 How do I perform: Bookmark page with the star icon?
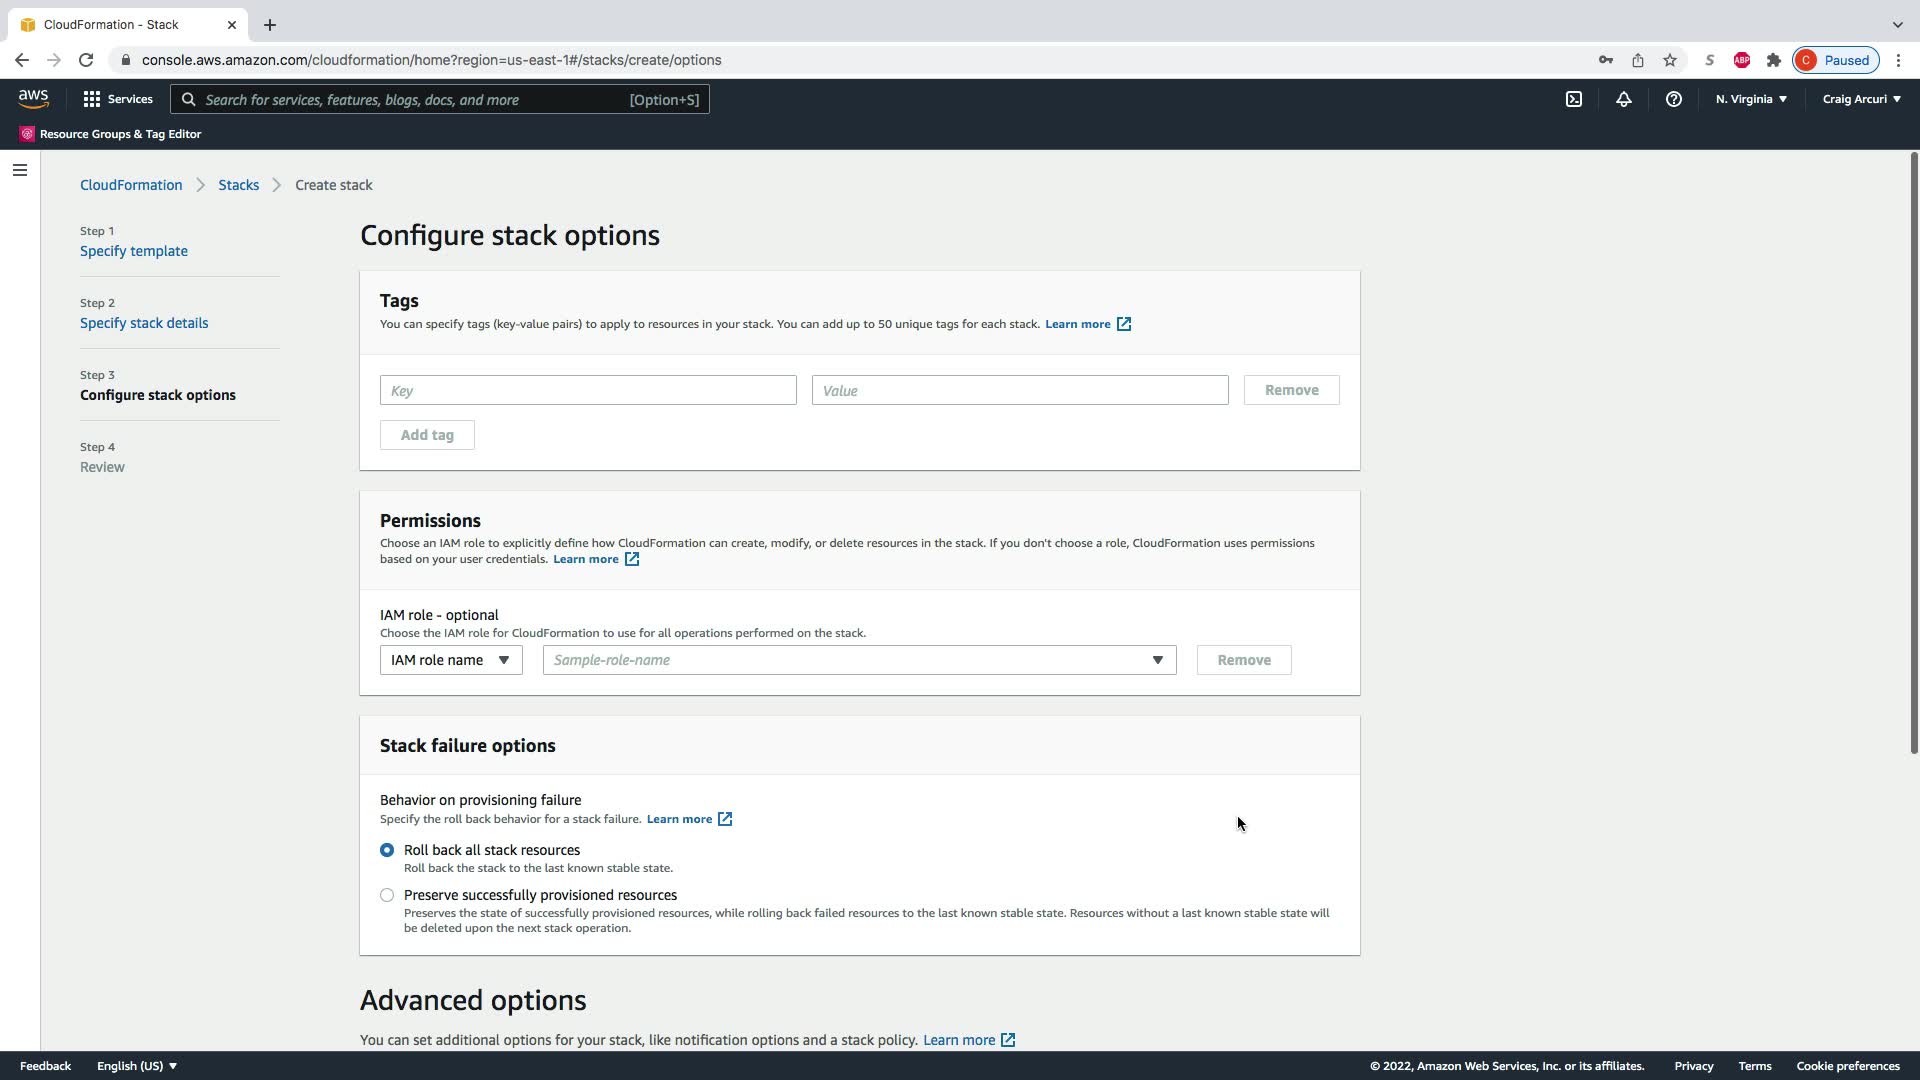(1669, 60)
